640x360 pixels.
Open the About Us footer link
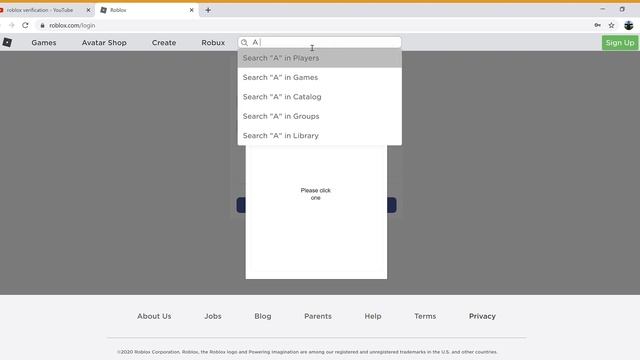(x=154, y=316)
